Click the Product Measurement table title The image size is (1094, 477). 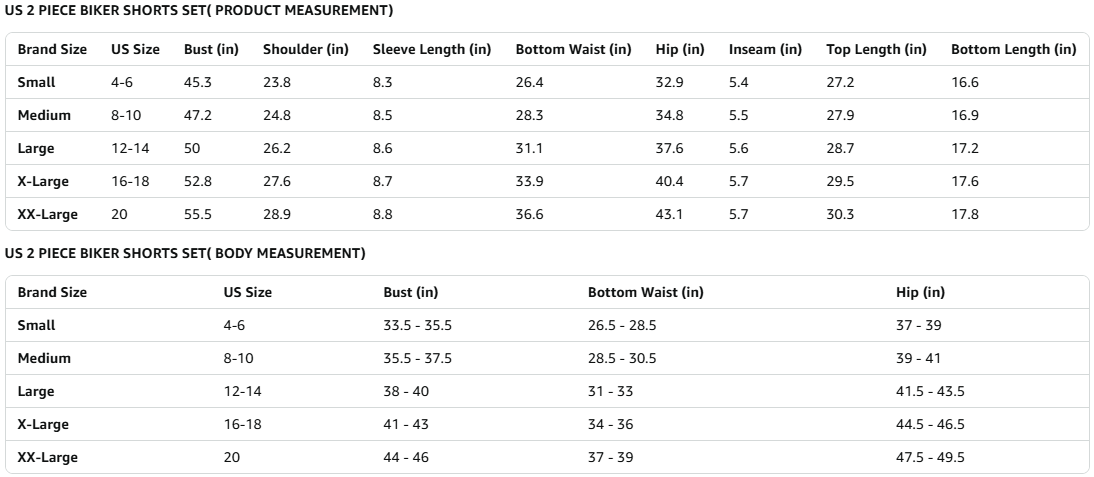click(x=198, y=11)
